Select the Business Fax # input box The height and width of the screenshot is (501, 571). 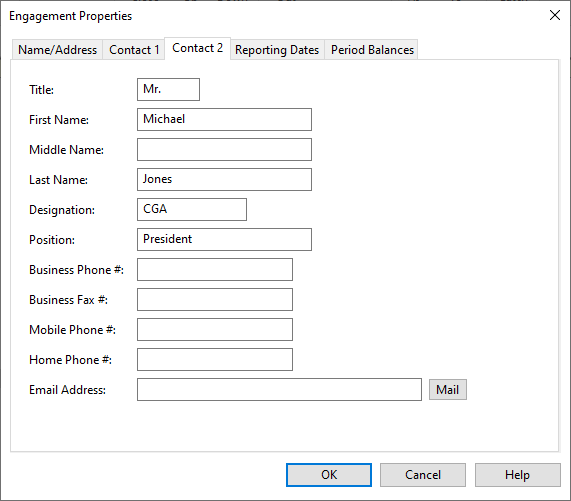(x=215, y=299)
